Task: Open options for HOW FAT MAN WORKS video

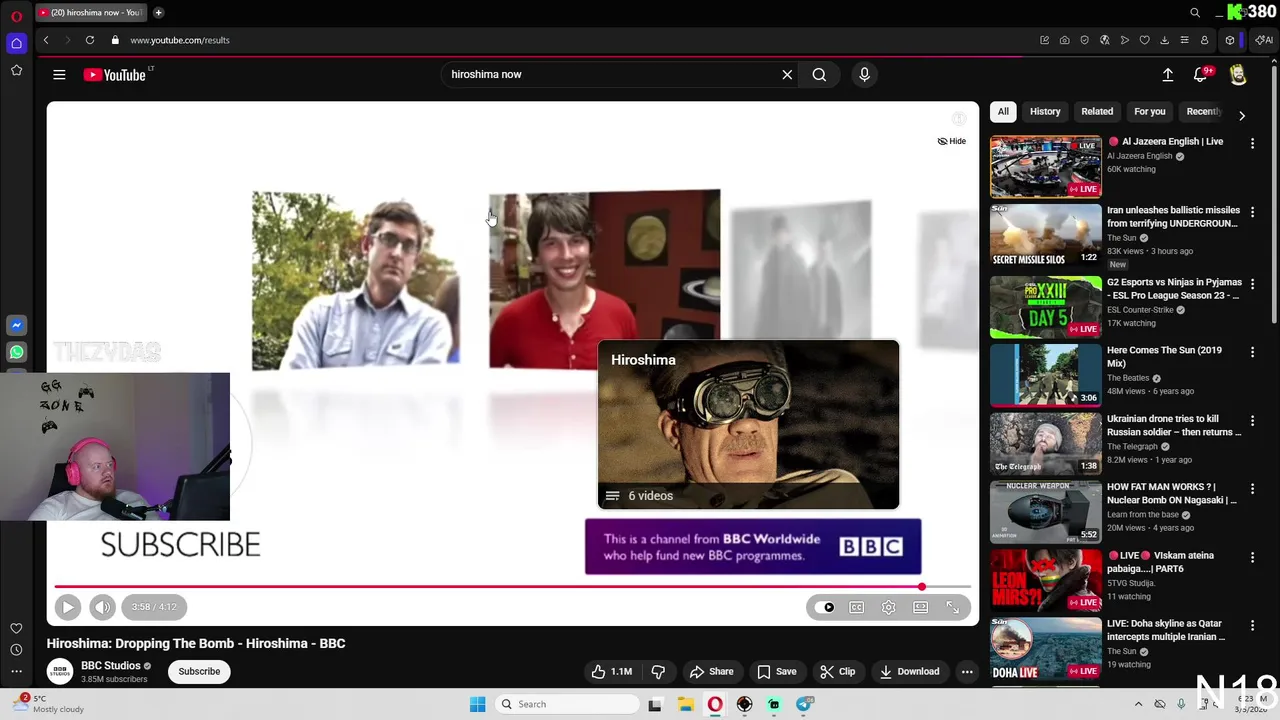Action: pyautogui.click(x=1252, y=489)
